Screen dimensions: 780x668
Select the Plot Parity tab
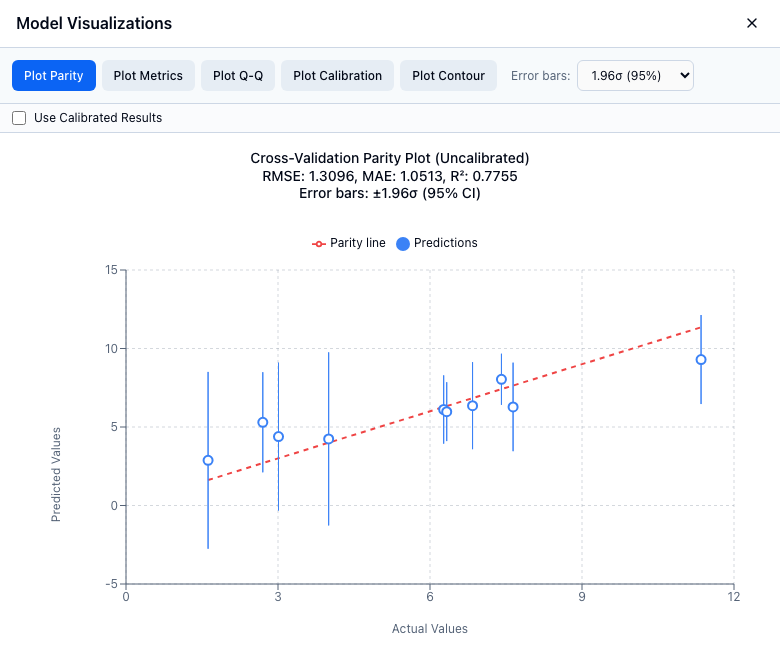click(x=54, y=76)
